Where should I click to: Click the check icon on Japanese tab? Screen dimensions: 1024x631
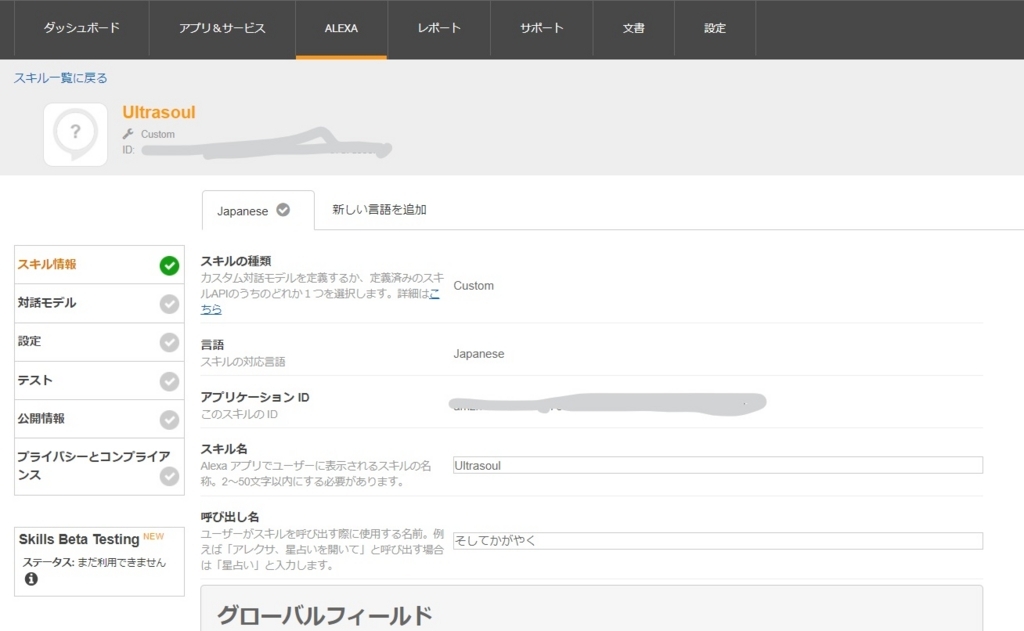tap(283, 210)
